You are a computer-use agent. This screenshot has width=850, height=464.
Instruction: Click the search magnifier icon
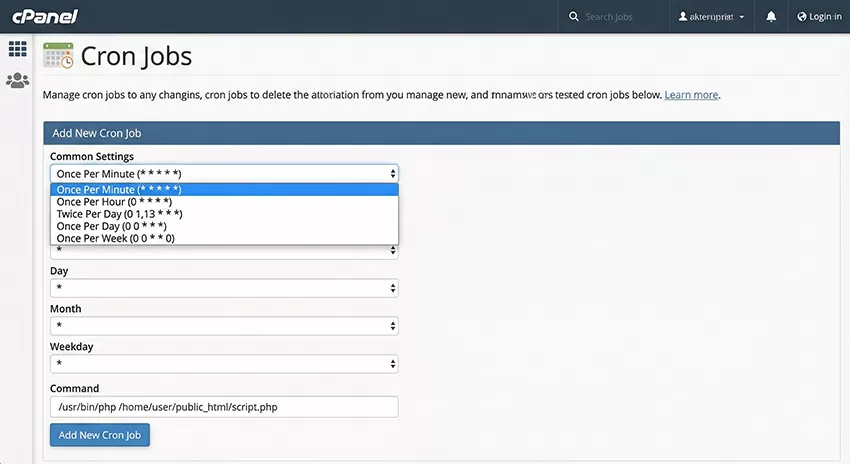(x=574, y=17)
